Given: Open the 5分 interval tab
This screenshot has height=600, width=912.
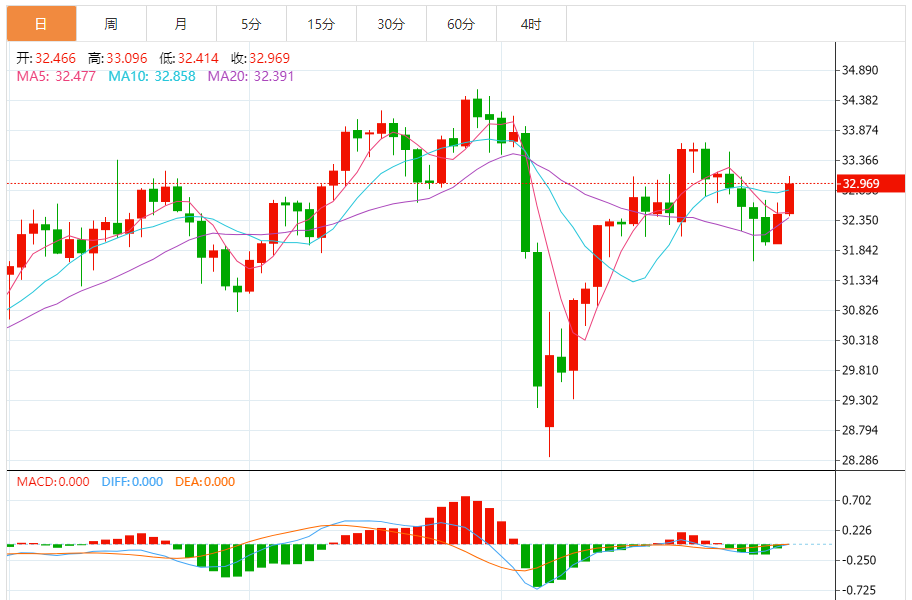Looking at the screenshot, I should [251, 24].
